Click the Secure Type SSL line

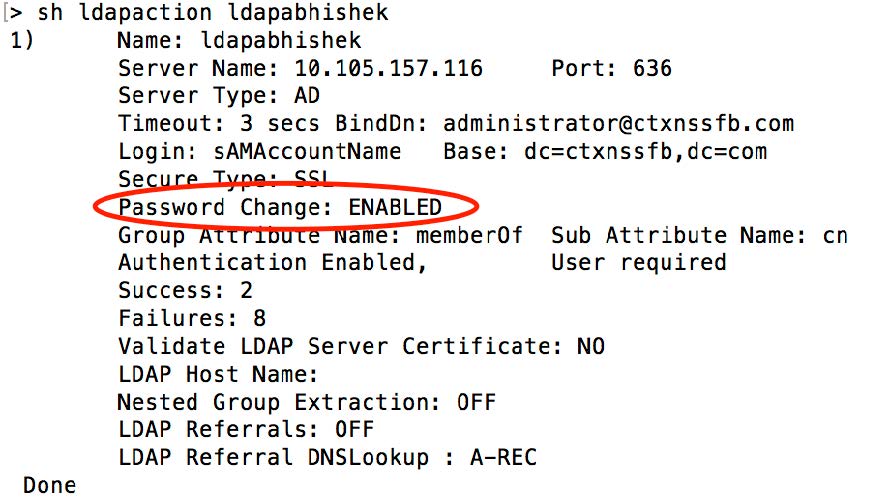[226, 180]
